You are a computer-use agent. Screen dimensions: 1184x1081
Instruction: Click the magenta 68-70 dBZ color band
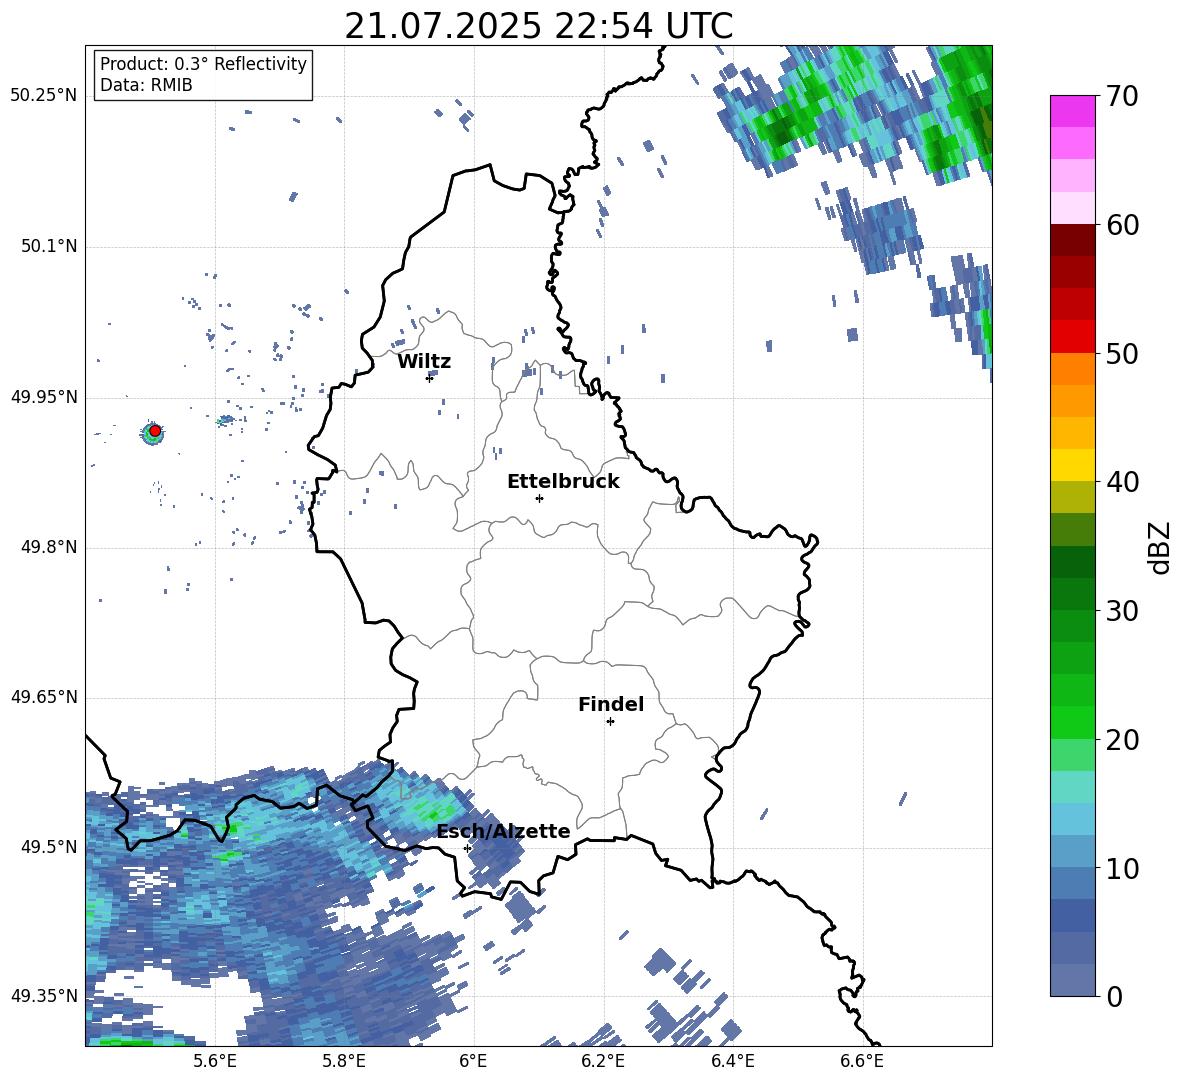point(1072,111)
